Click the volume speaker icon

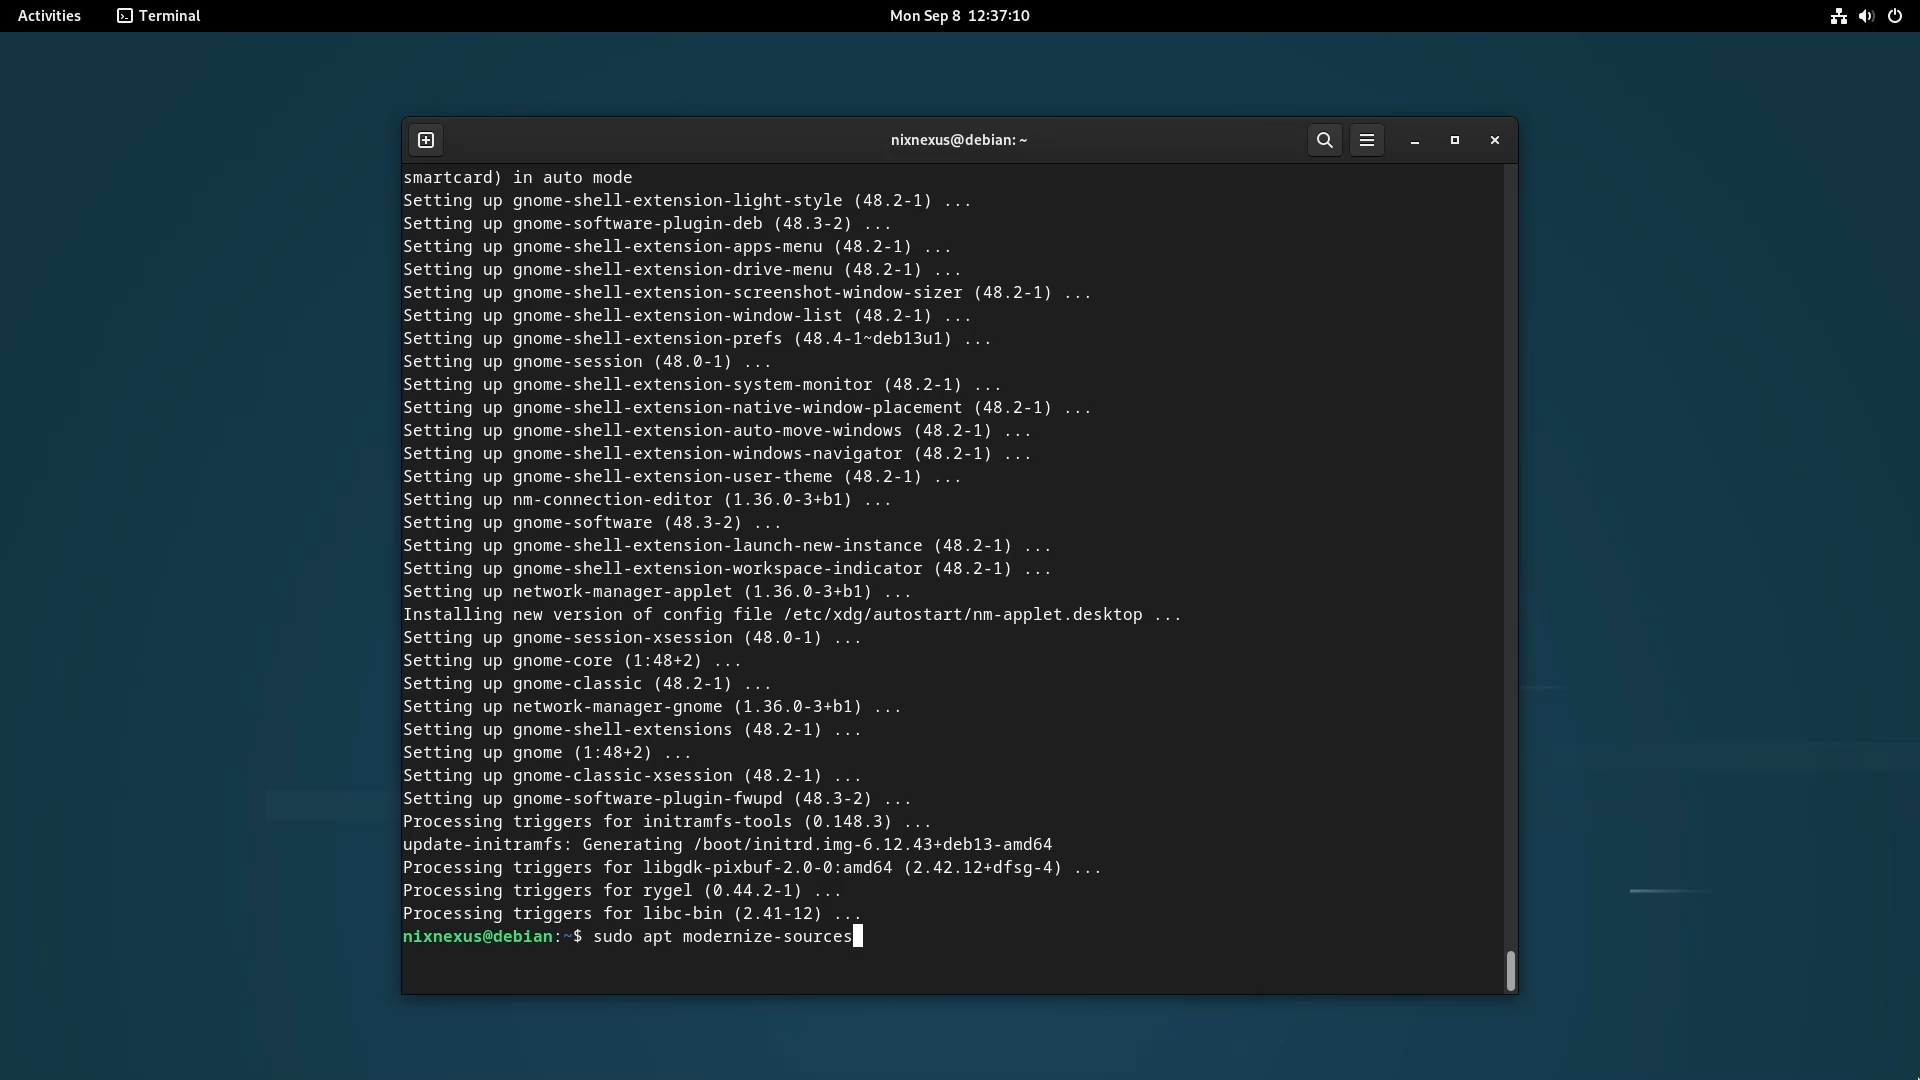[1866, 16]
